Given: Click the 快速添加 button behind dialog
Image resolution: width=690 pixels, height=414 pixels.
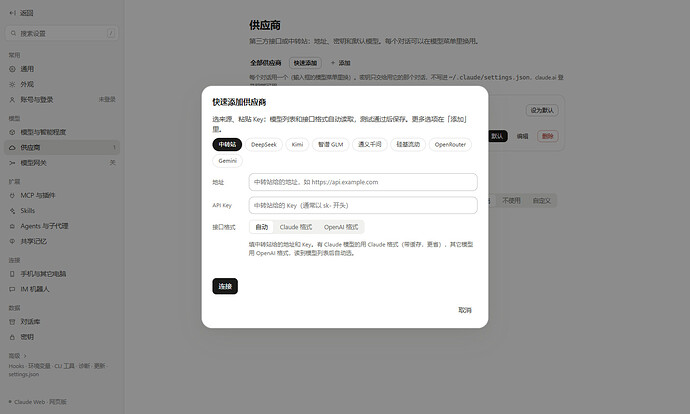Looking at the screenshot, I should [x=305, y=63].
